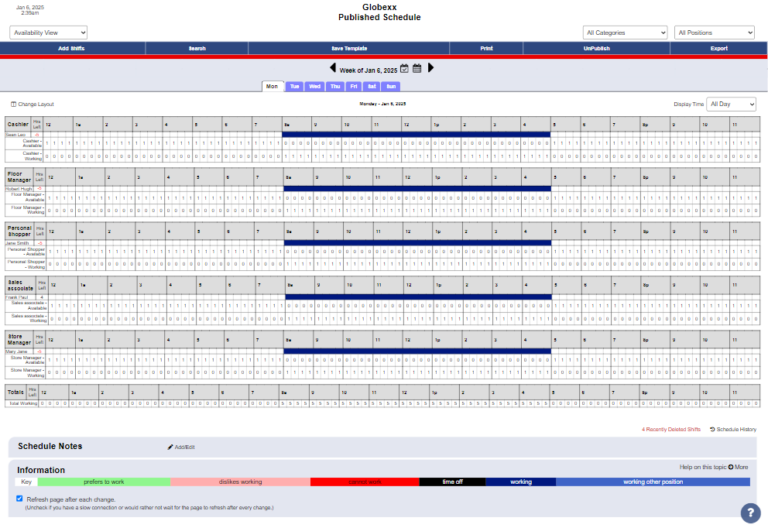Click the Change Layout icon
Viewport: 768px width, 528px height.
[13, 104]
